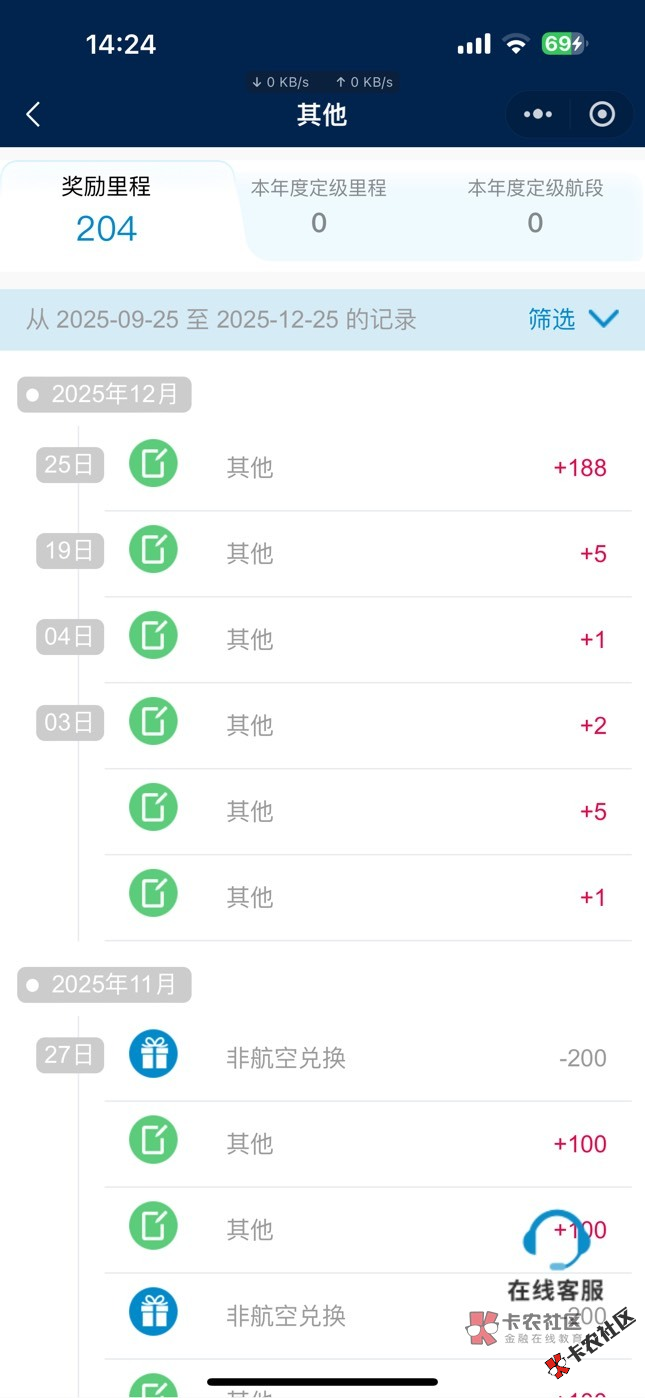This screenshot has height=1398, width=645.
Task: Tap green note icon on 04日 entry
Action: click(x=153, y=637)
